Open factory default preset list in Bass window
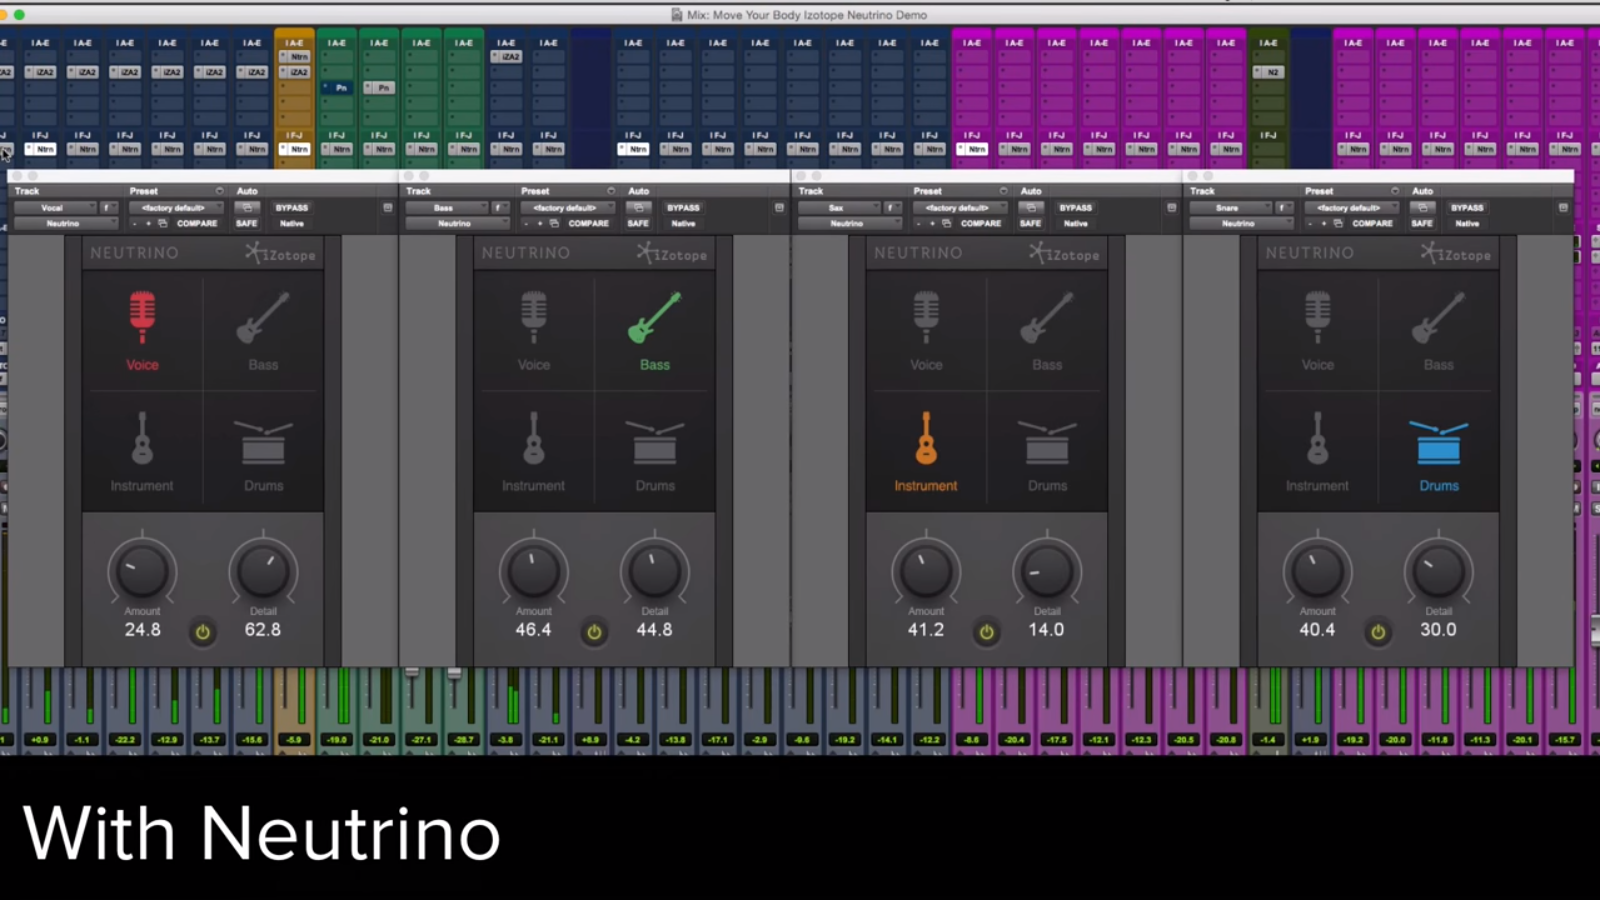1600x900 pixels. [566, 208]
